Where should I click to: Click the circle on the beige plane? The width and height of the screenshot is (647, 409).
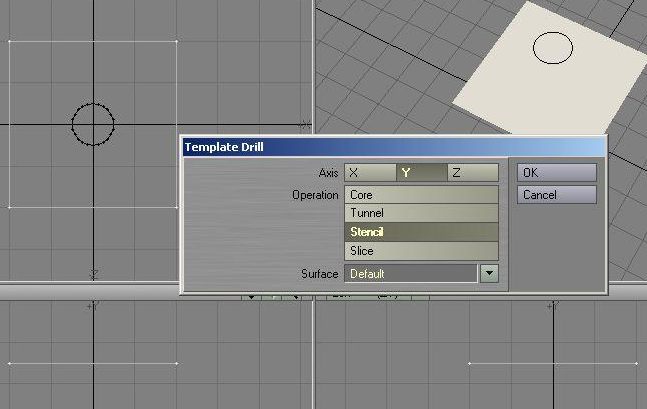[553, 47]
